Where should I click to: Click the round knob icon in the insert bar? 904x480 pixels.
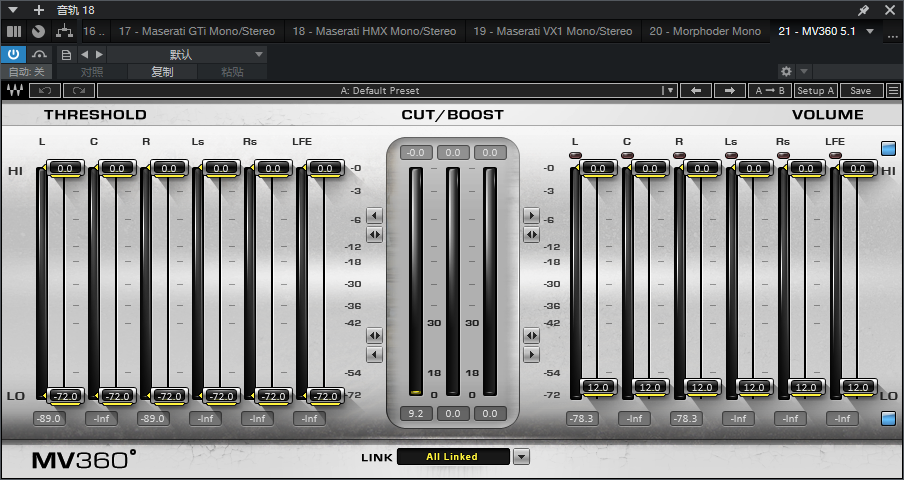pyautogui.click(x=39, y=31)
